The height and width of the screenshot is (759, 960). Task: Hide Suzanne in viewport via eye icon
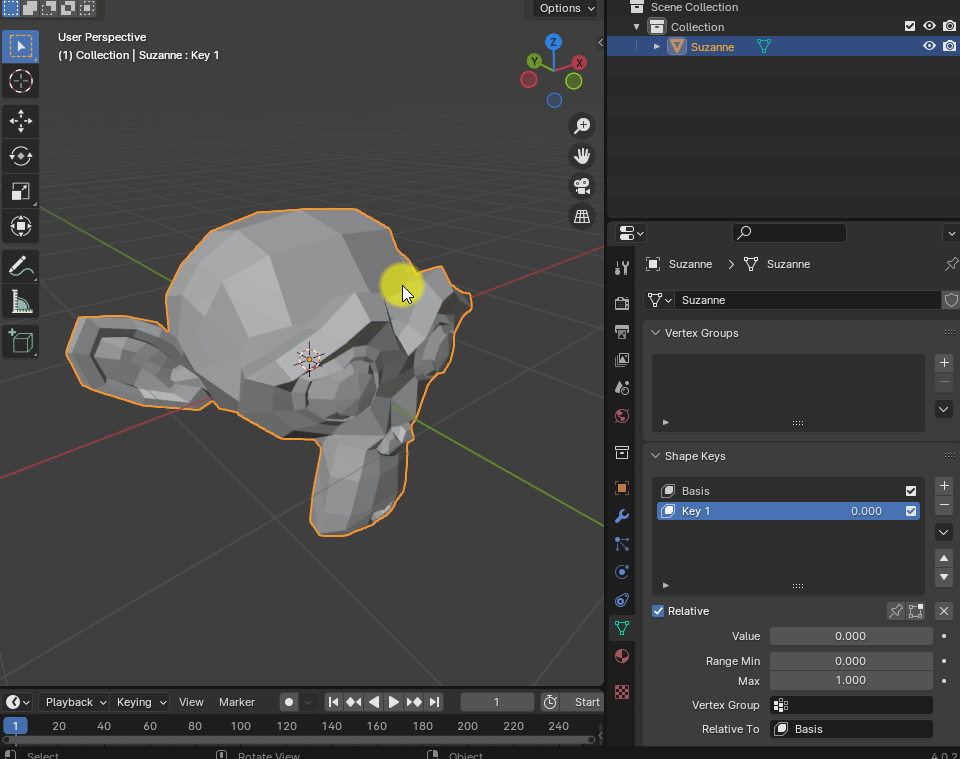click(x=929, y=46)
